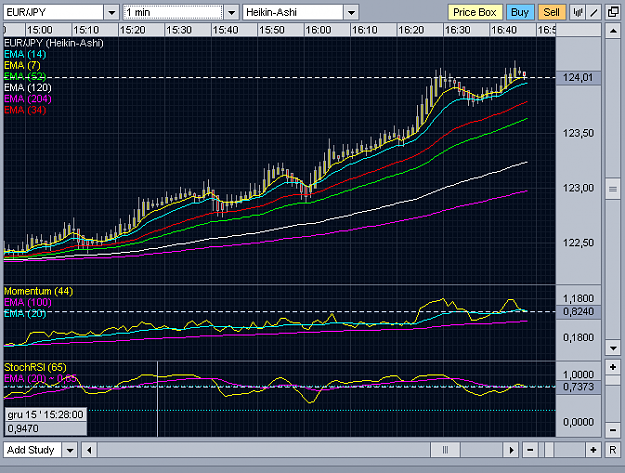Click the Momentum (44) study label
The width and height of the screenshot is (625, 473).
point(39,291)
